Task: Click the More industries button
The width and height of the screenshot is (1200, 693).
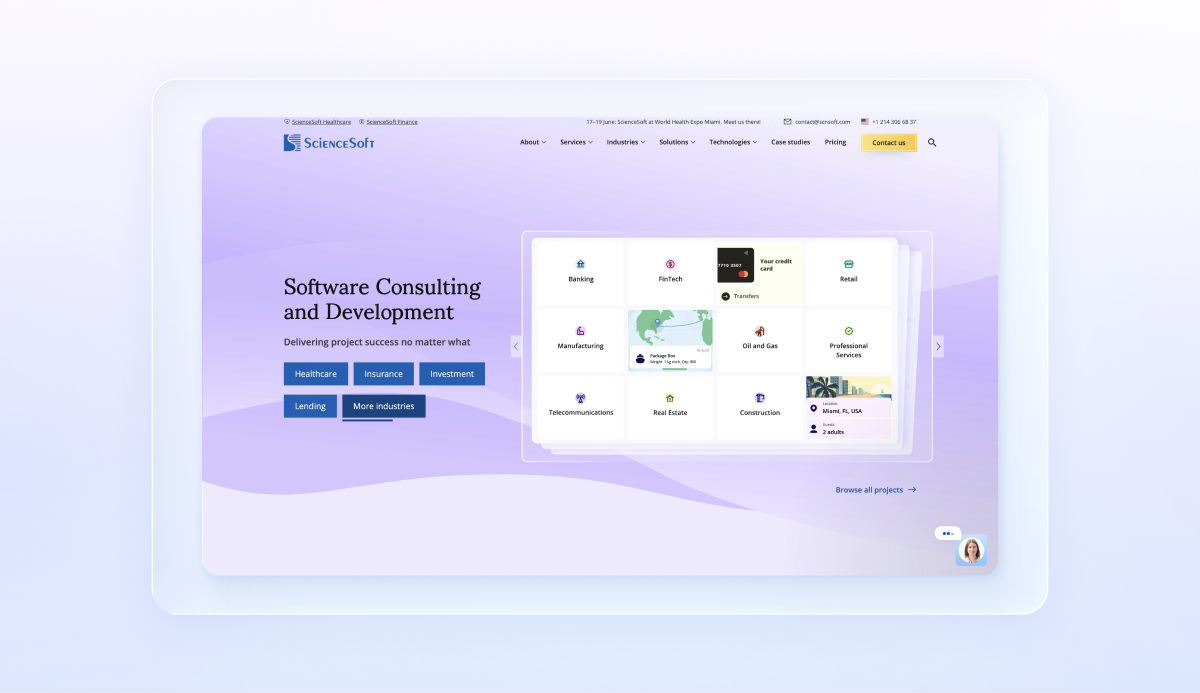Action: pyautogui.click(x=384, y=406)
